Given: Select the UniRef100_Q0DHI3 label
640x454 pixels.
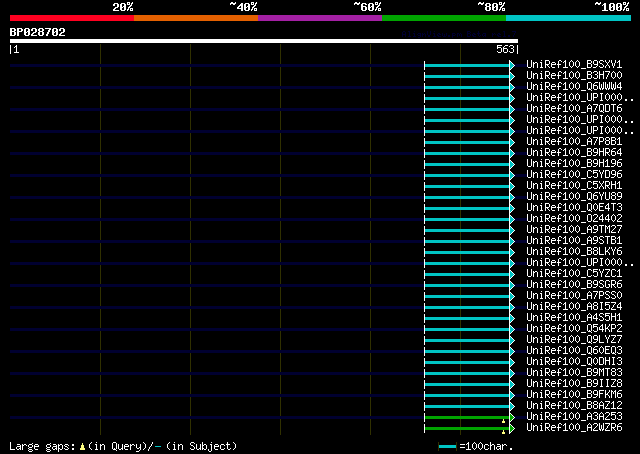Looking at the screenshot, I should click(574, 362).
